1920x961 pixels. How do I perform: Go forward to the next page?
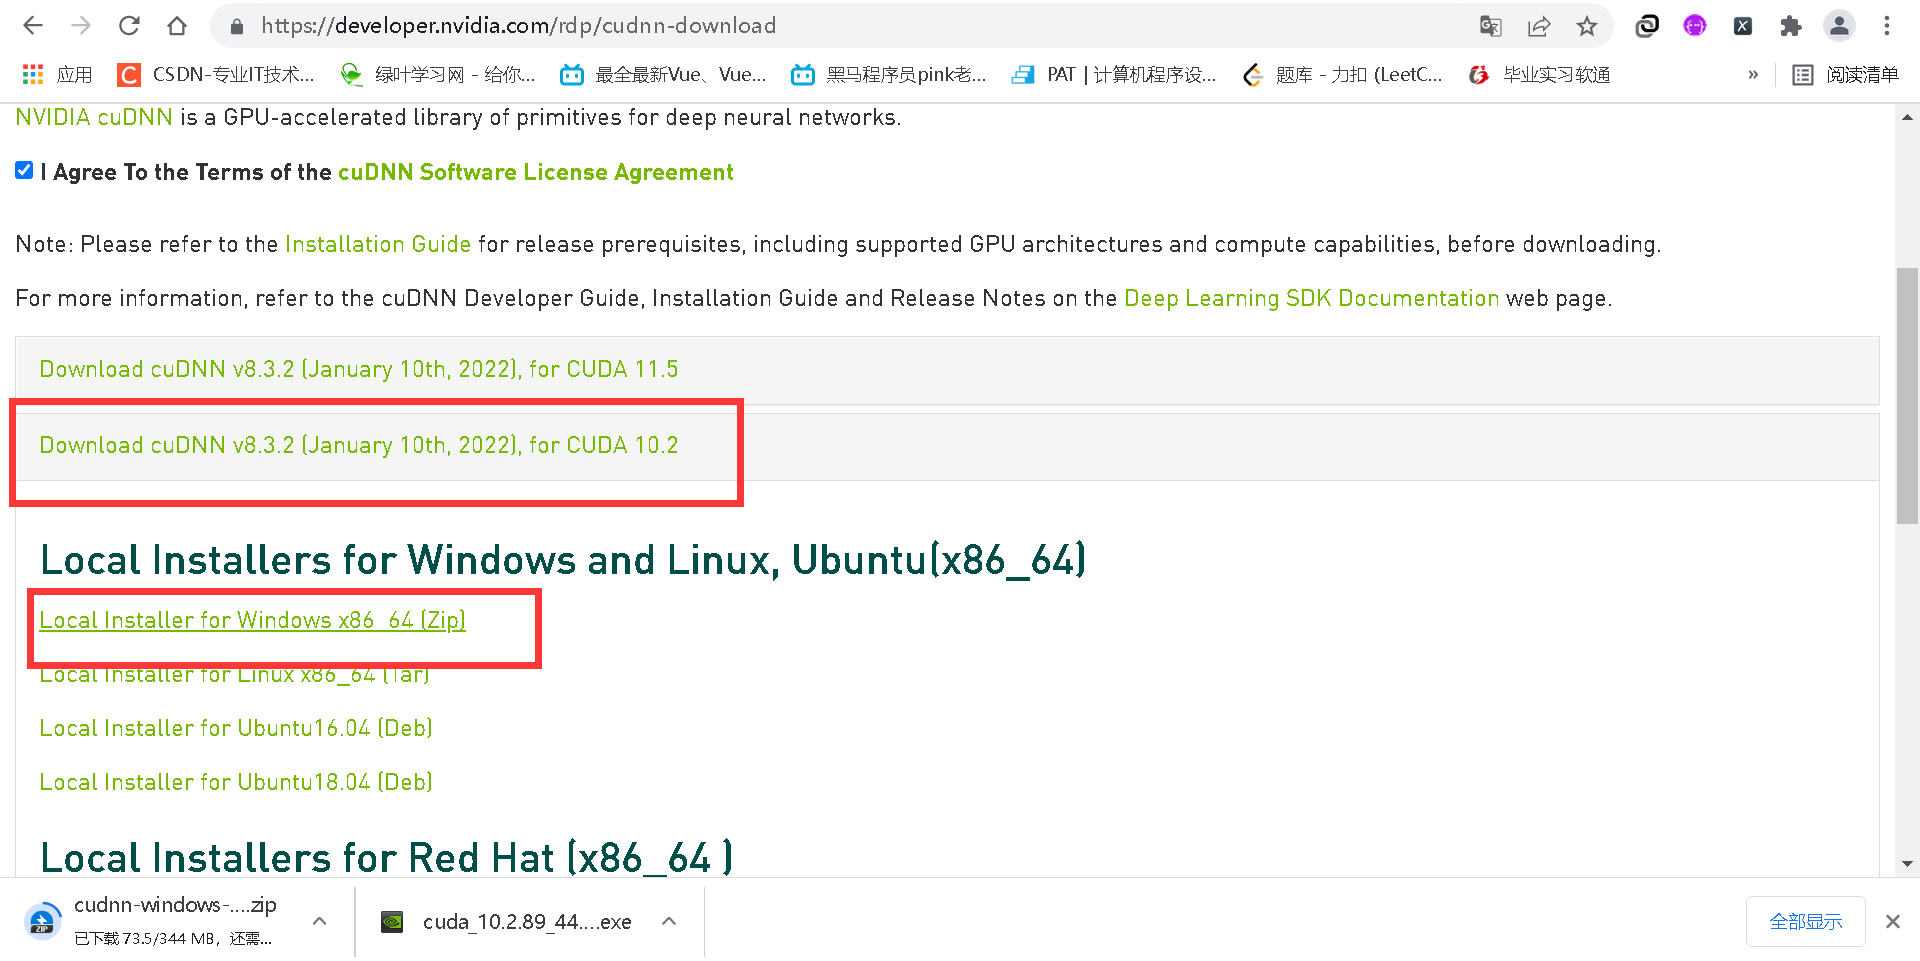(x=81, y=26)
